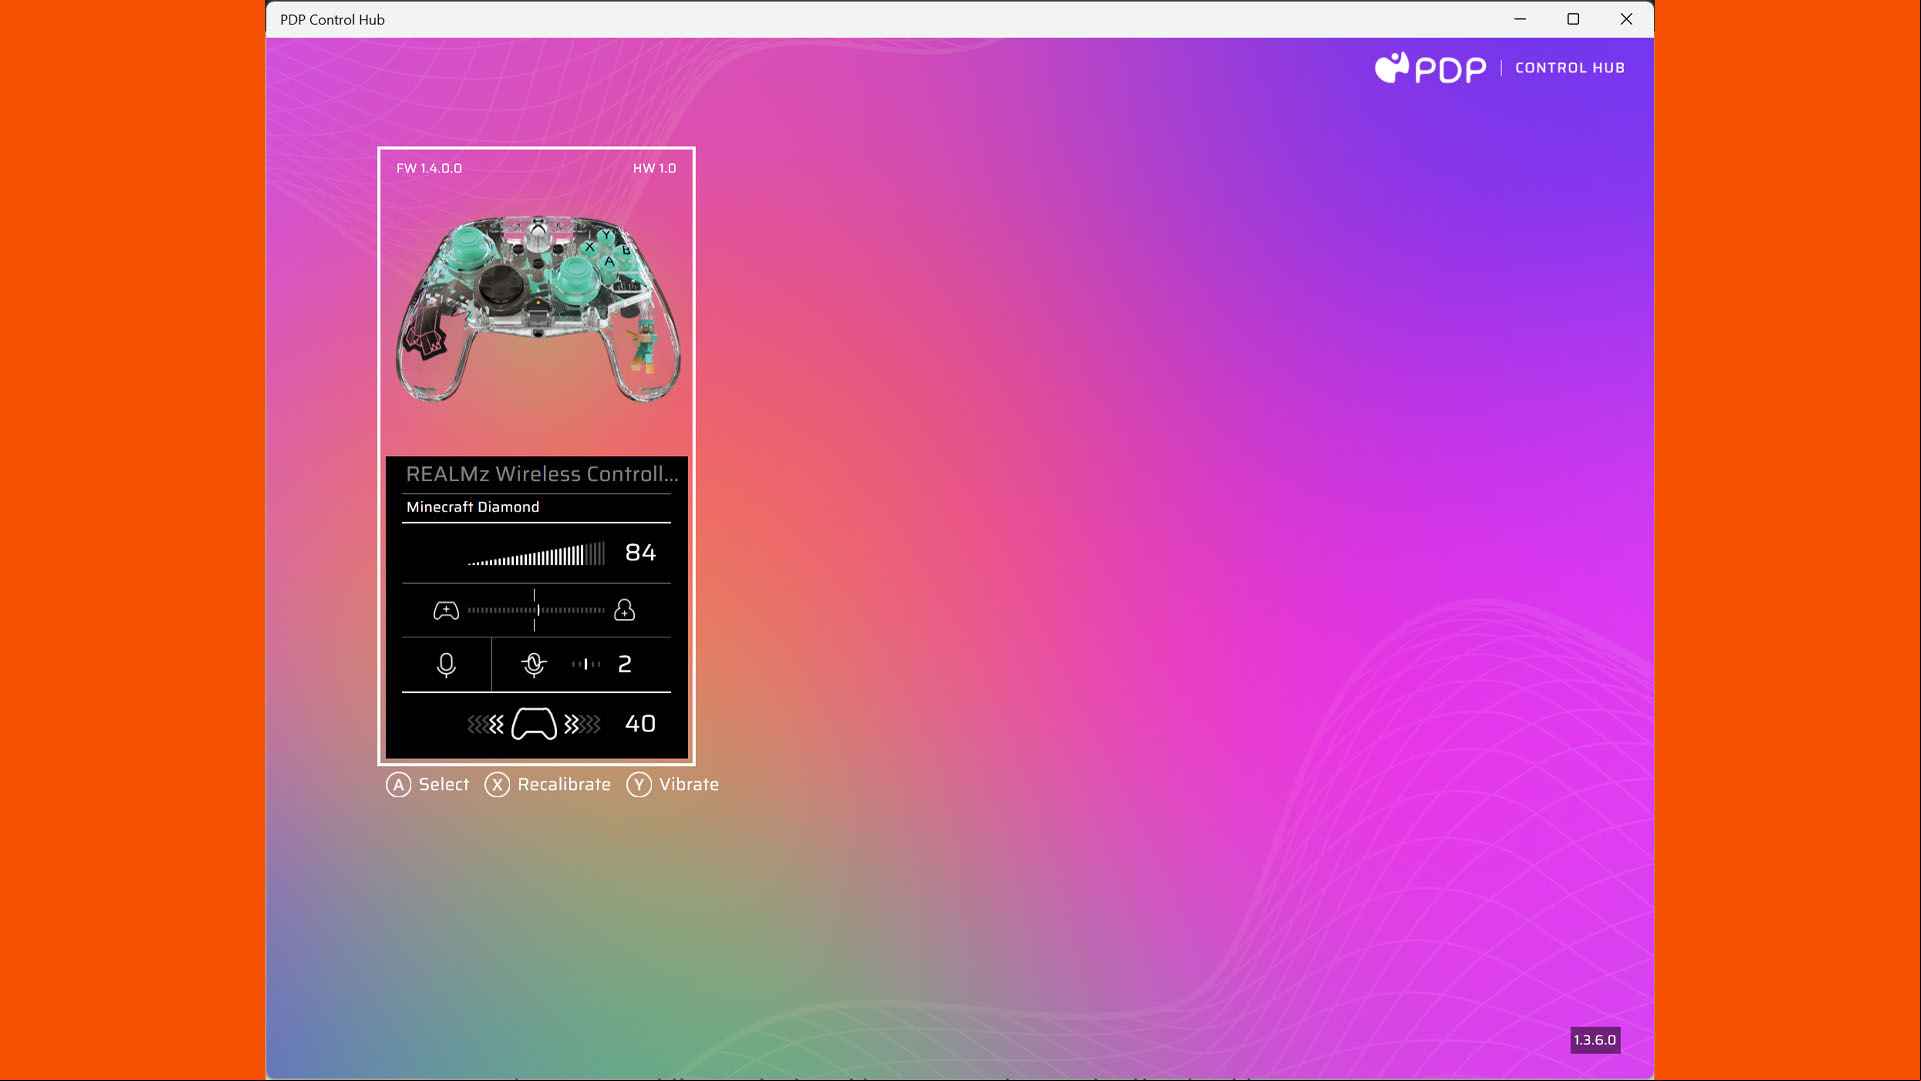Click the FW 1.4.0.0 firmware label
The image size is (1921, 1081).
click(x=429, y=168)
